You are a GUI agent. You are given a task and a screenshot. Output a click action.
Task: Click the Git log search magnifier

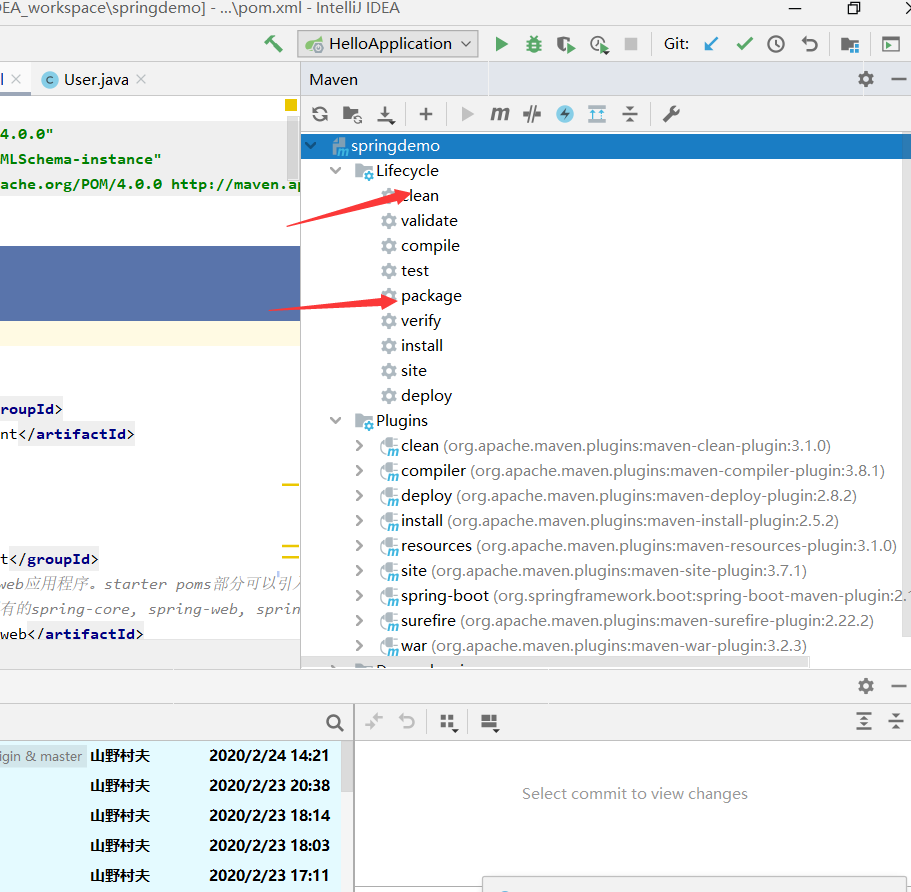pos(334,722)
